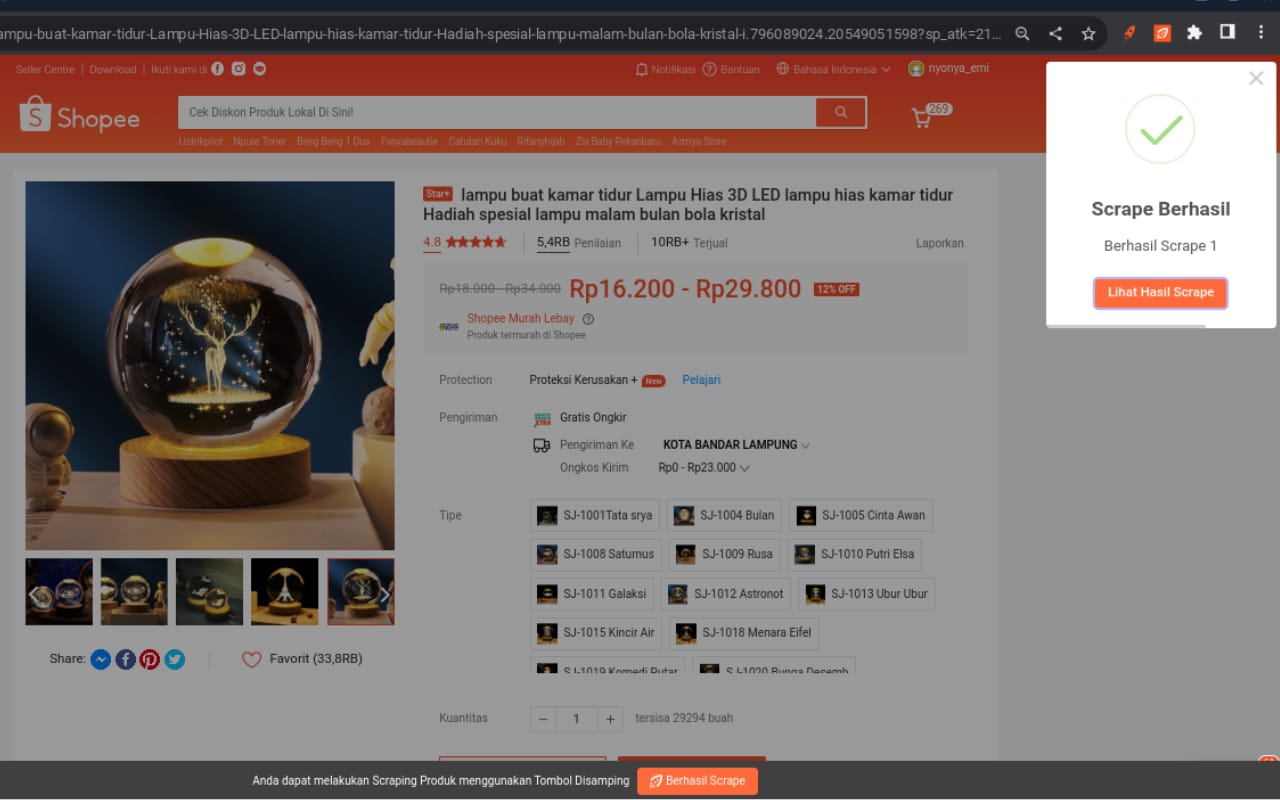Choose the SJ-1015 Kincir Air option
1280x800 pixels.
[597, 633]
